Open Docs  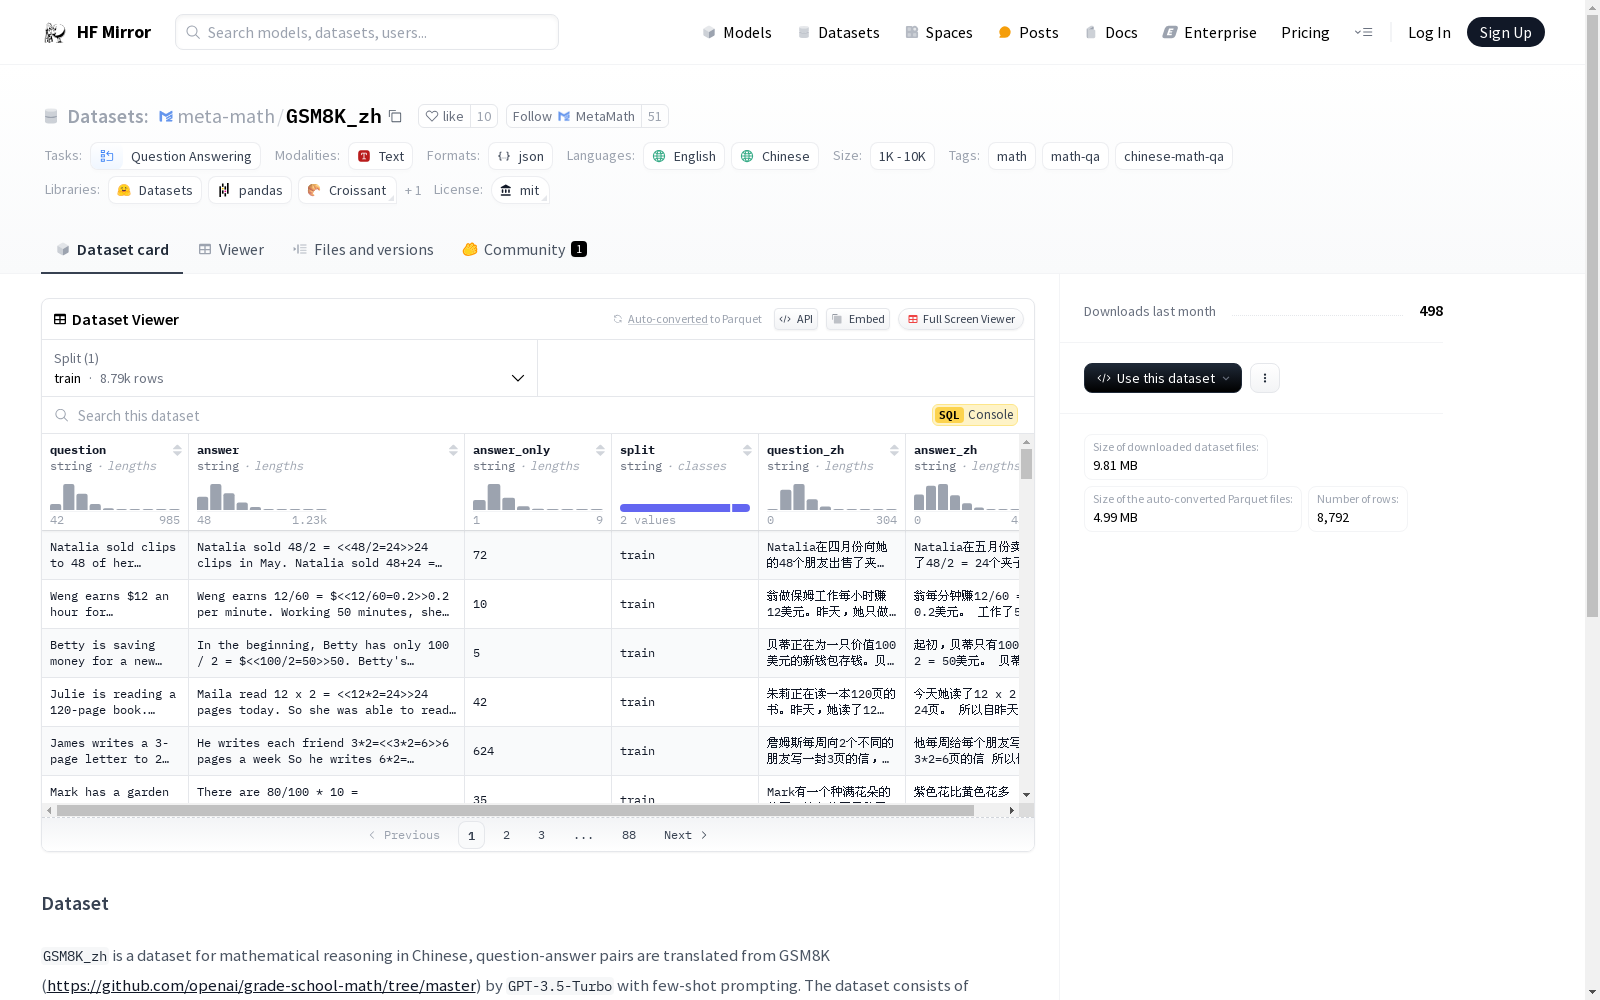(1111, 32)
